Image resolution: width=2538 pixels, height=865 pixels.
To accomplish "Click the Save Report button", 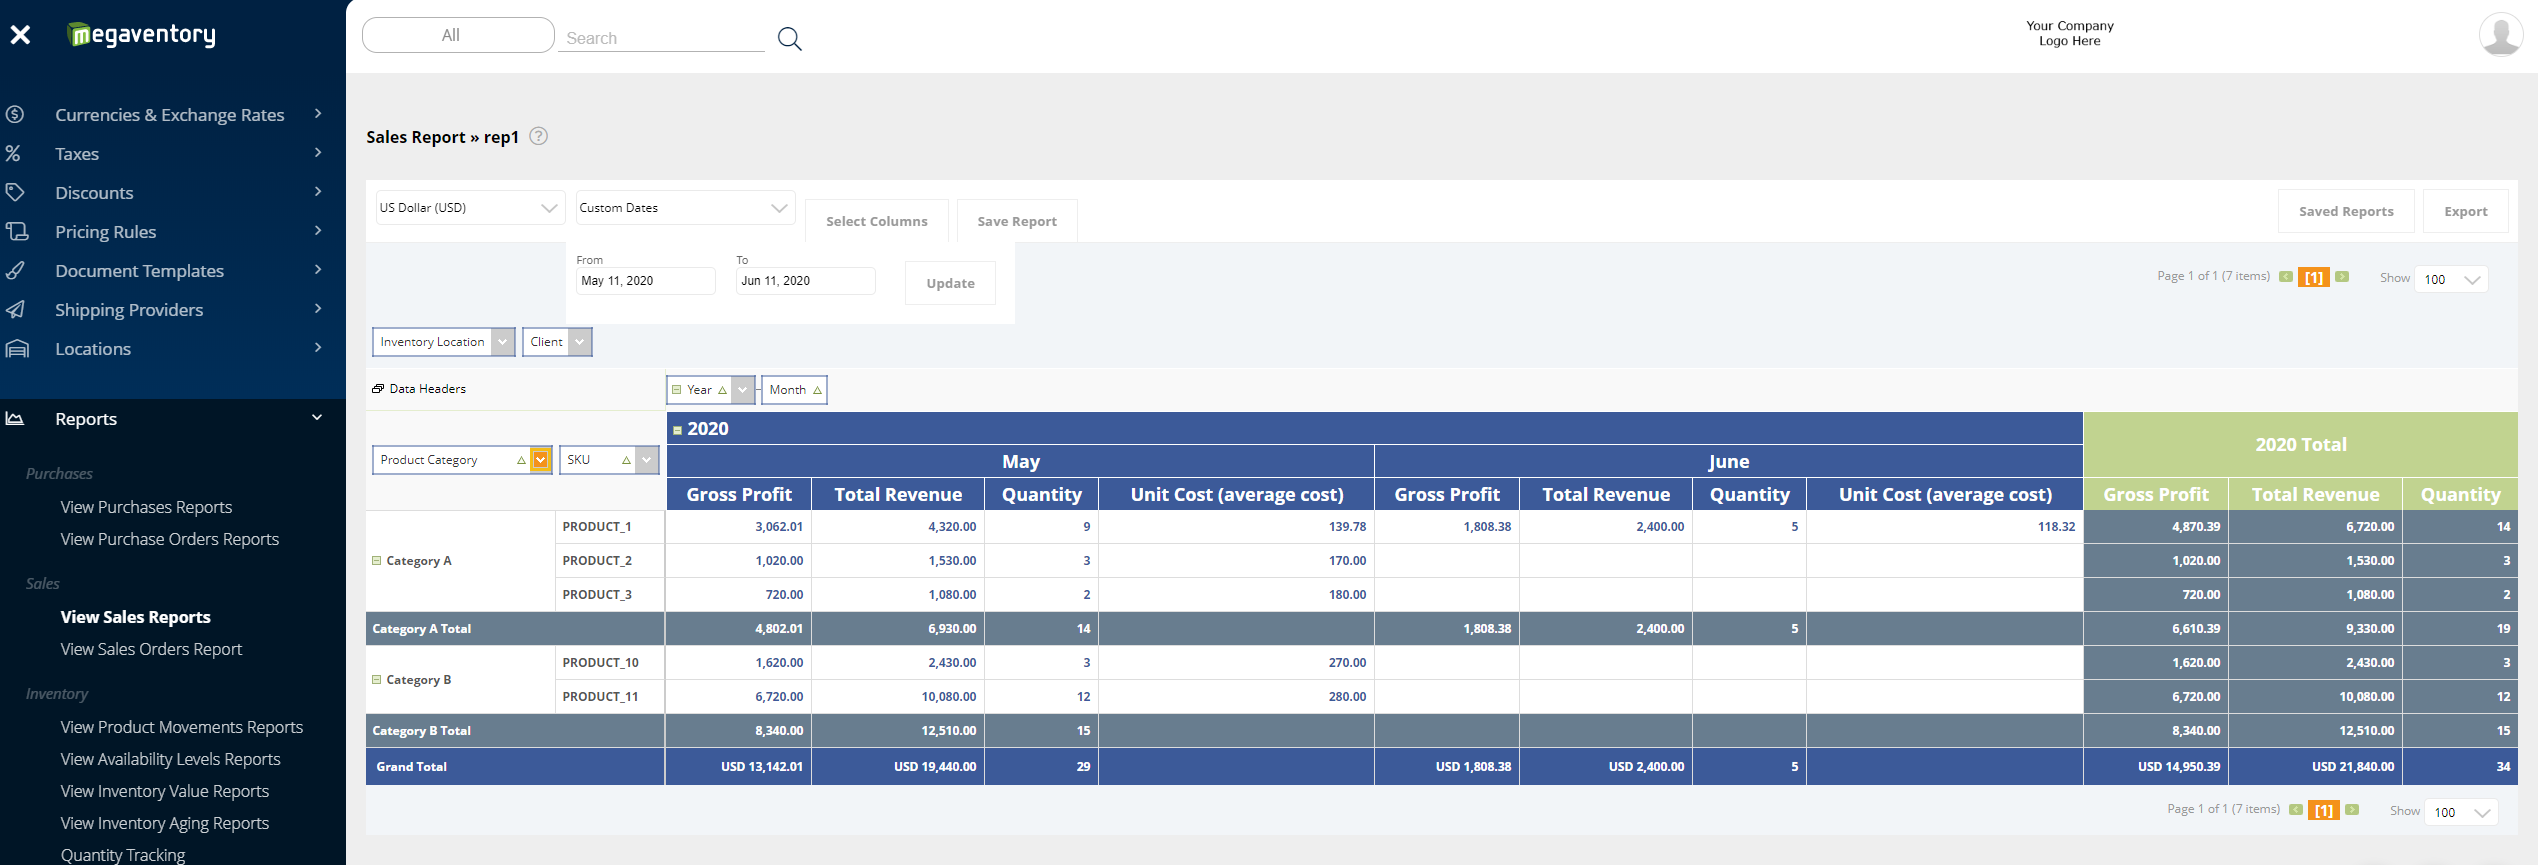I will tap(1016, 221).
